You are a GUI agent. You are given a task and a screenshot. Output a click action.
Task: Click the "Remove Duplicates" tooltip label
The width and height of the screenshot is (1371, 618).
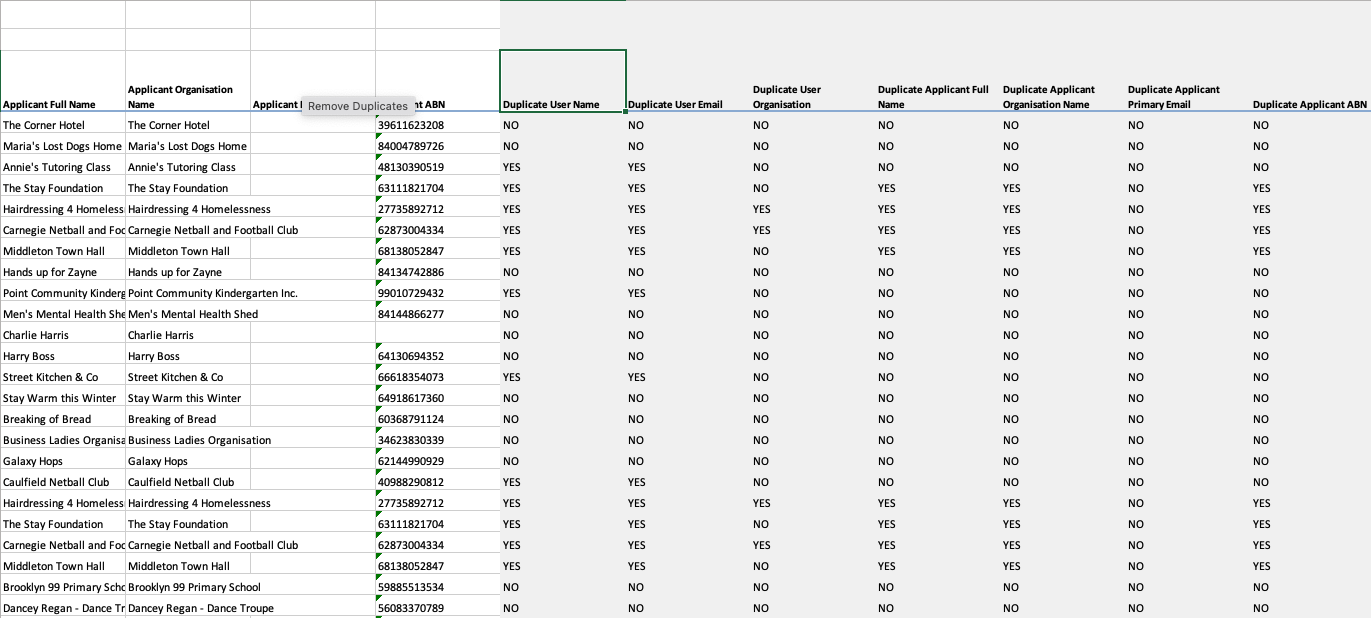[x=357, y=106]
